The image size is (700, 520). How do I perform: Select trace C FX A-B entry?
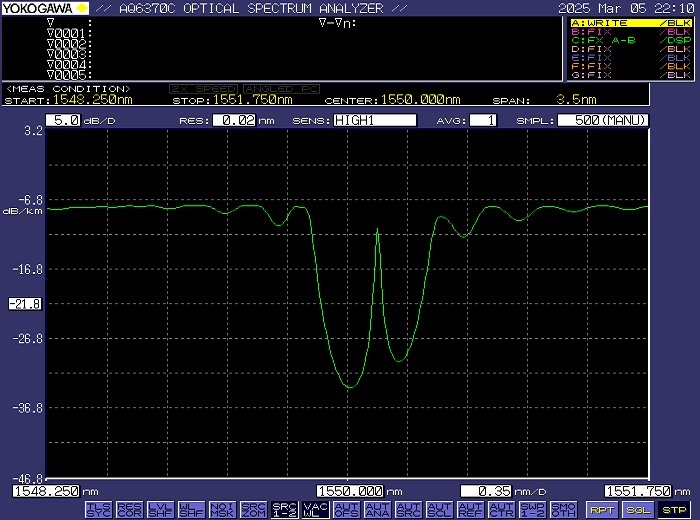pyautogui.click(x=631, y=40)
